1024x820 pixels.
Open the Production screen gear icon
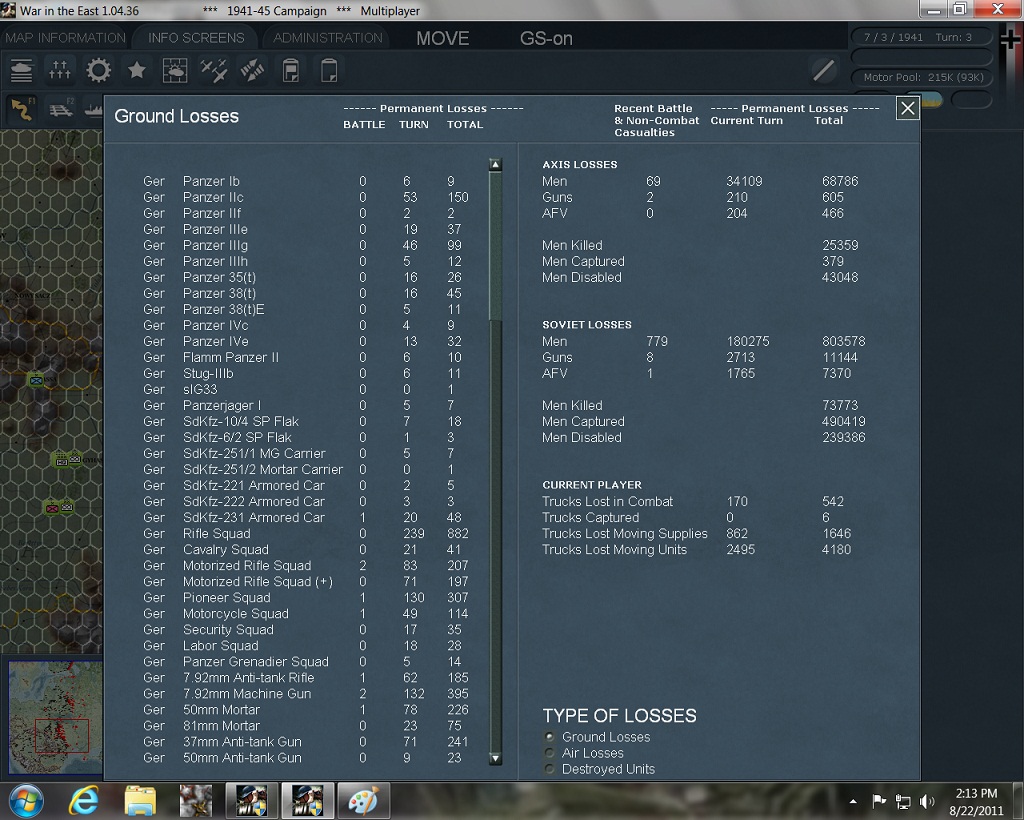point(99,71)
